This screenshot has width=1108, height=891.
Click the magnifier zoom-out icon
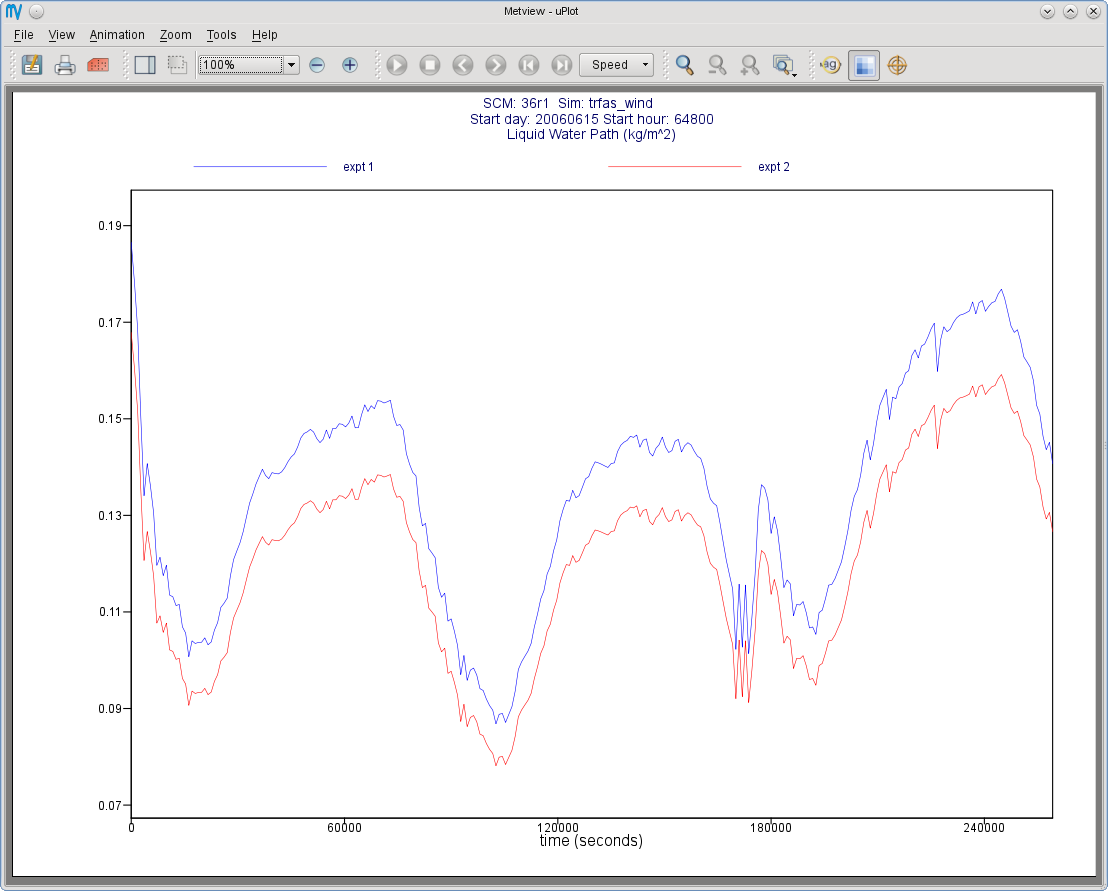pos(717,65)
